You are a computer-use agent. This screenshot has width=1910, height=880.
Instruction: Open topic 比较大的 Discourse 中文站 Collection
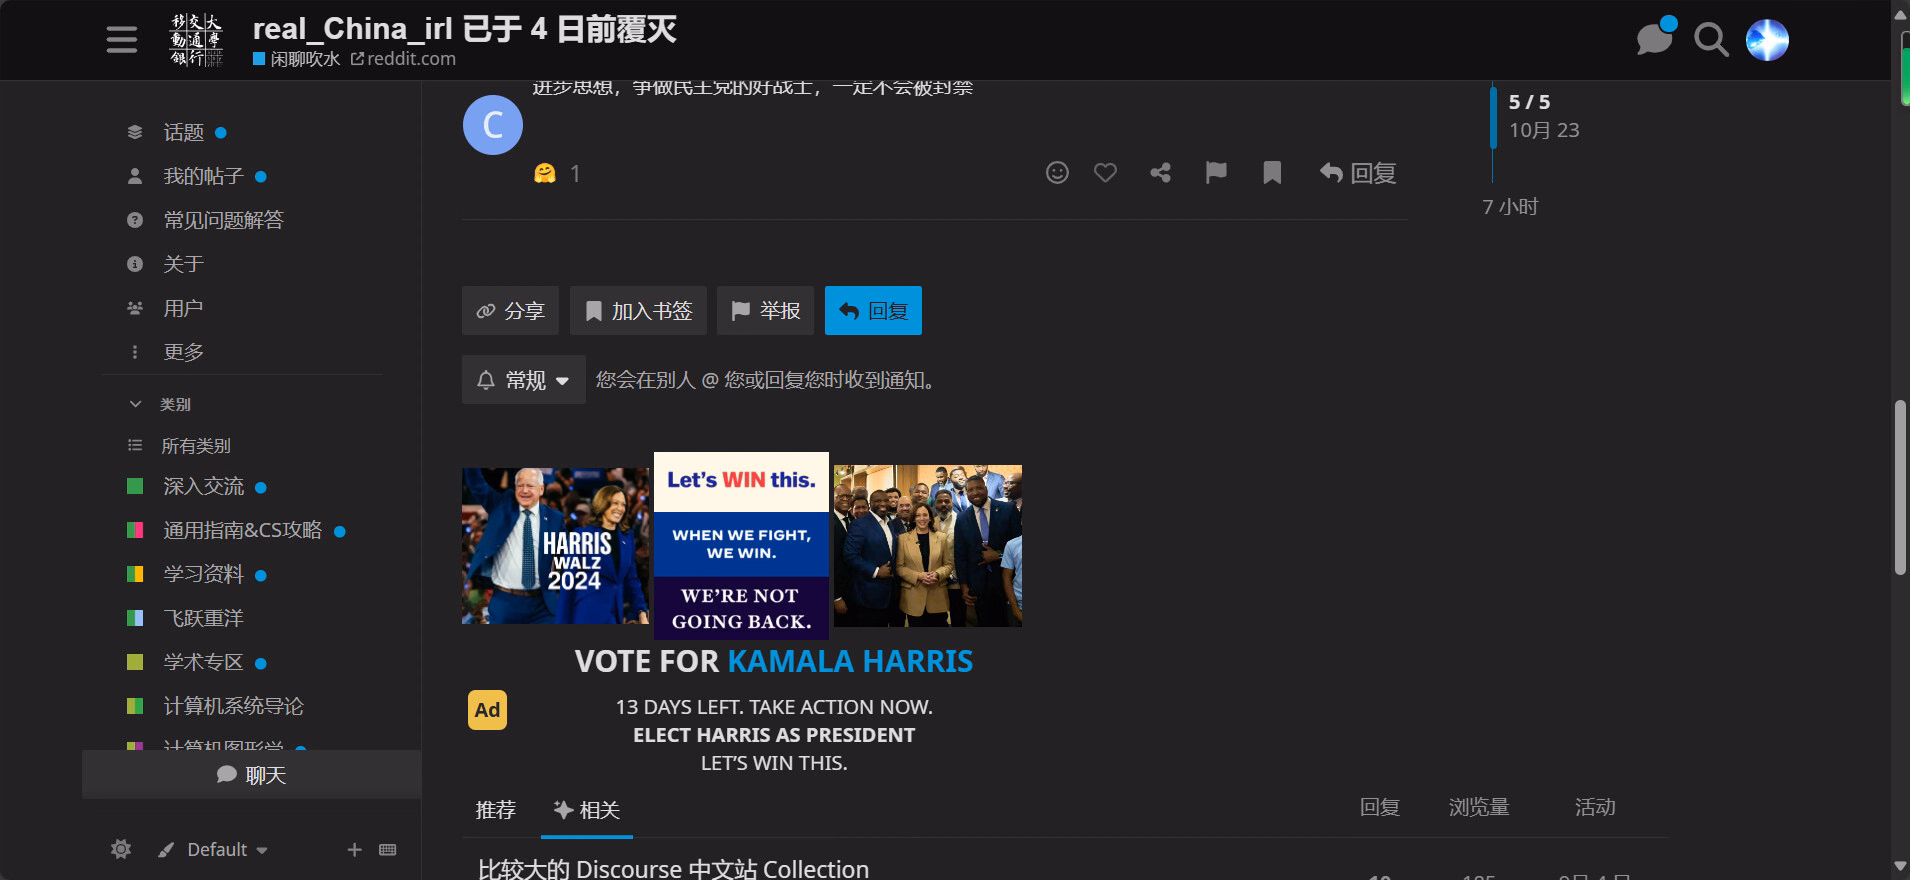pyautogui.click(x=673, y=869)
